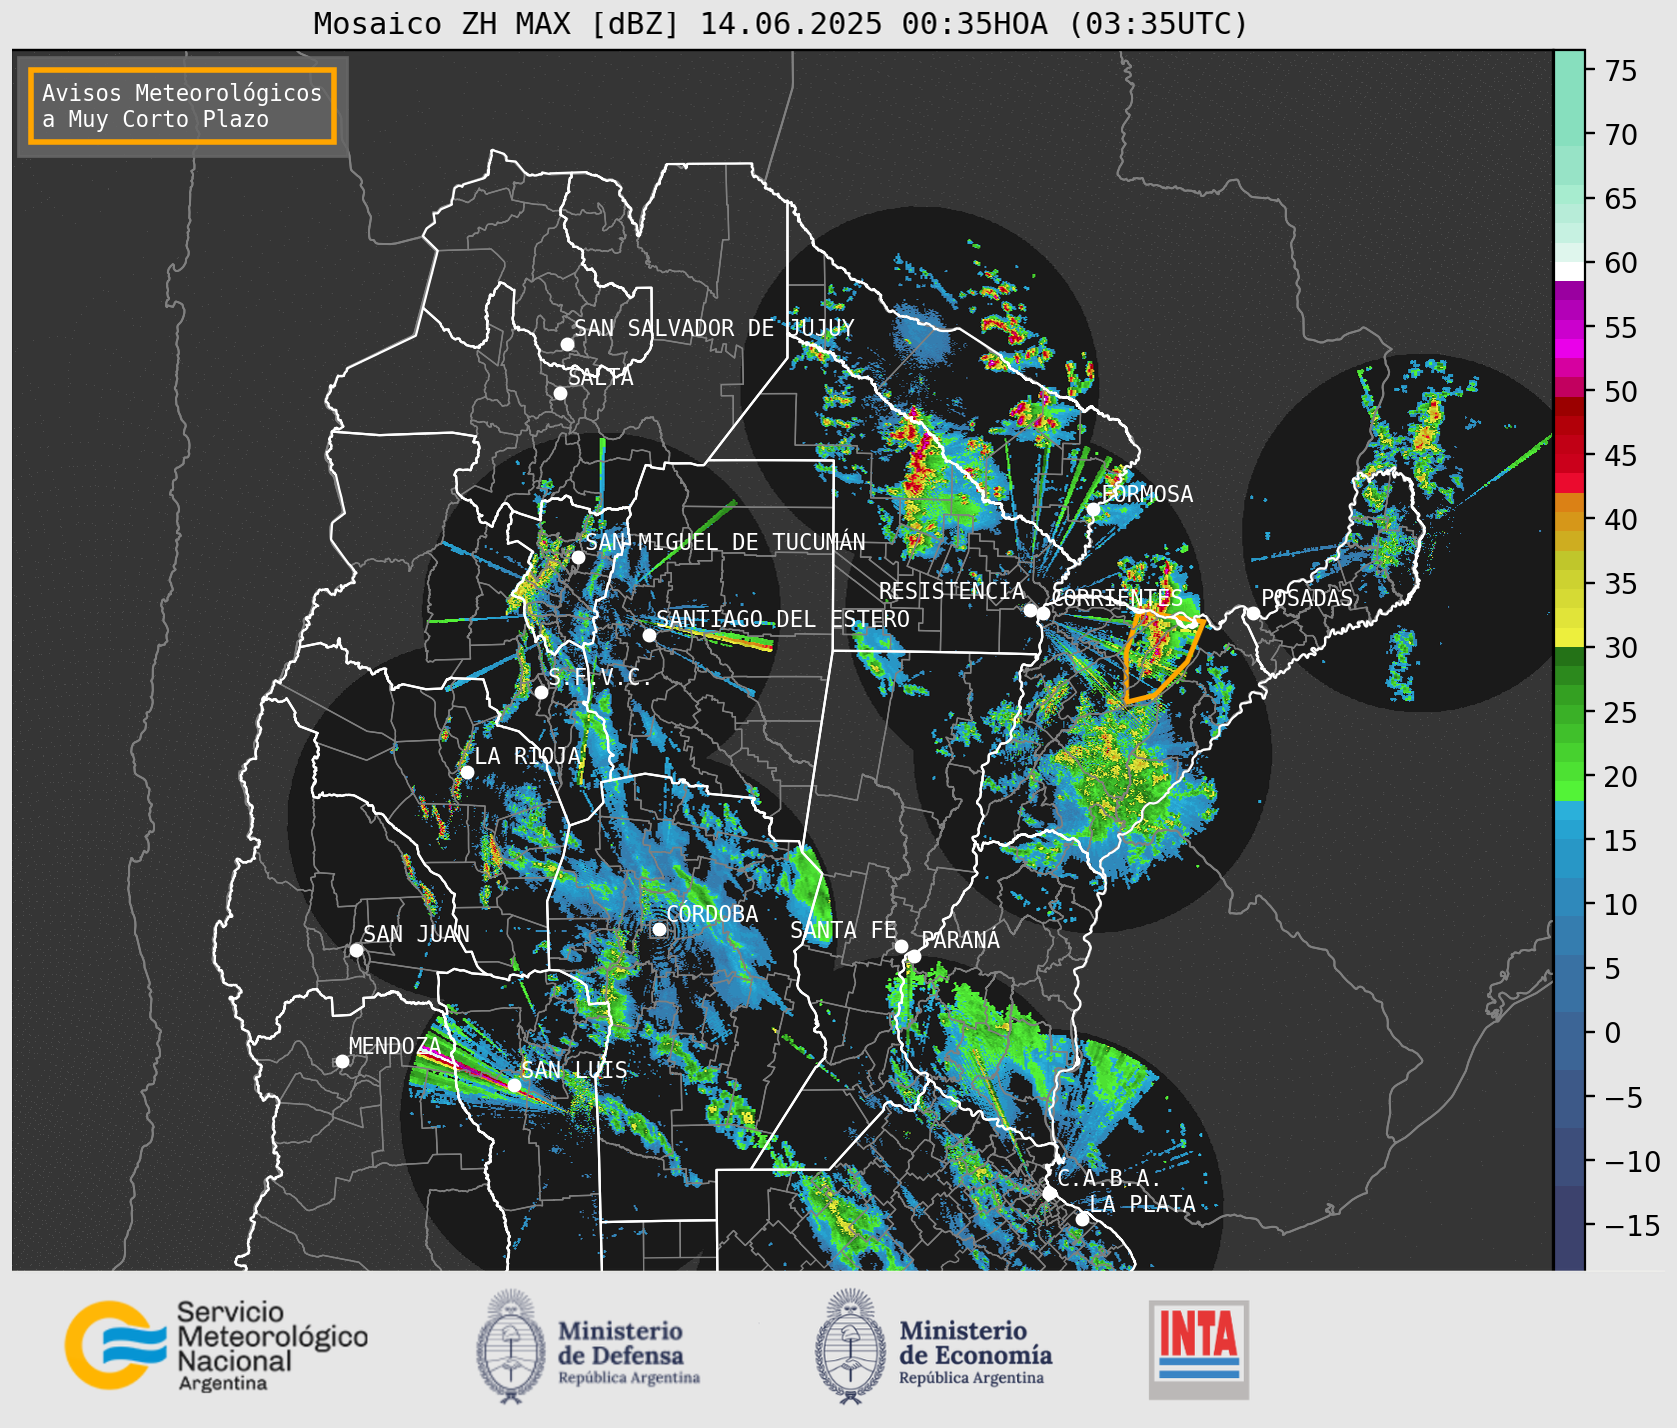Click the 35 dBZ label on the color scale
1677x1428 pixels.
tap(1621, 584)
